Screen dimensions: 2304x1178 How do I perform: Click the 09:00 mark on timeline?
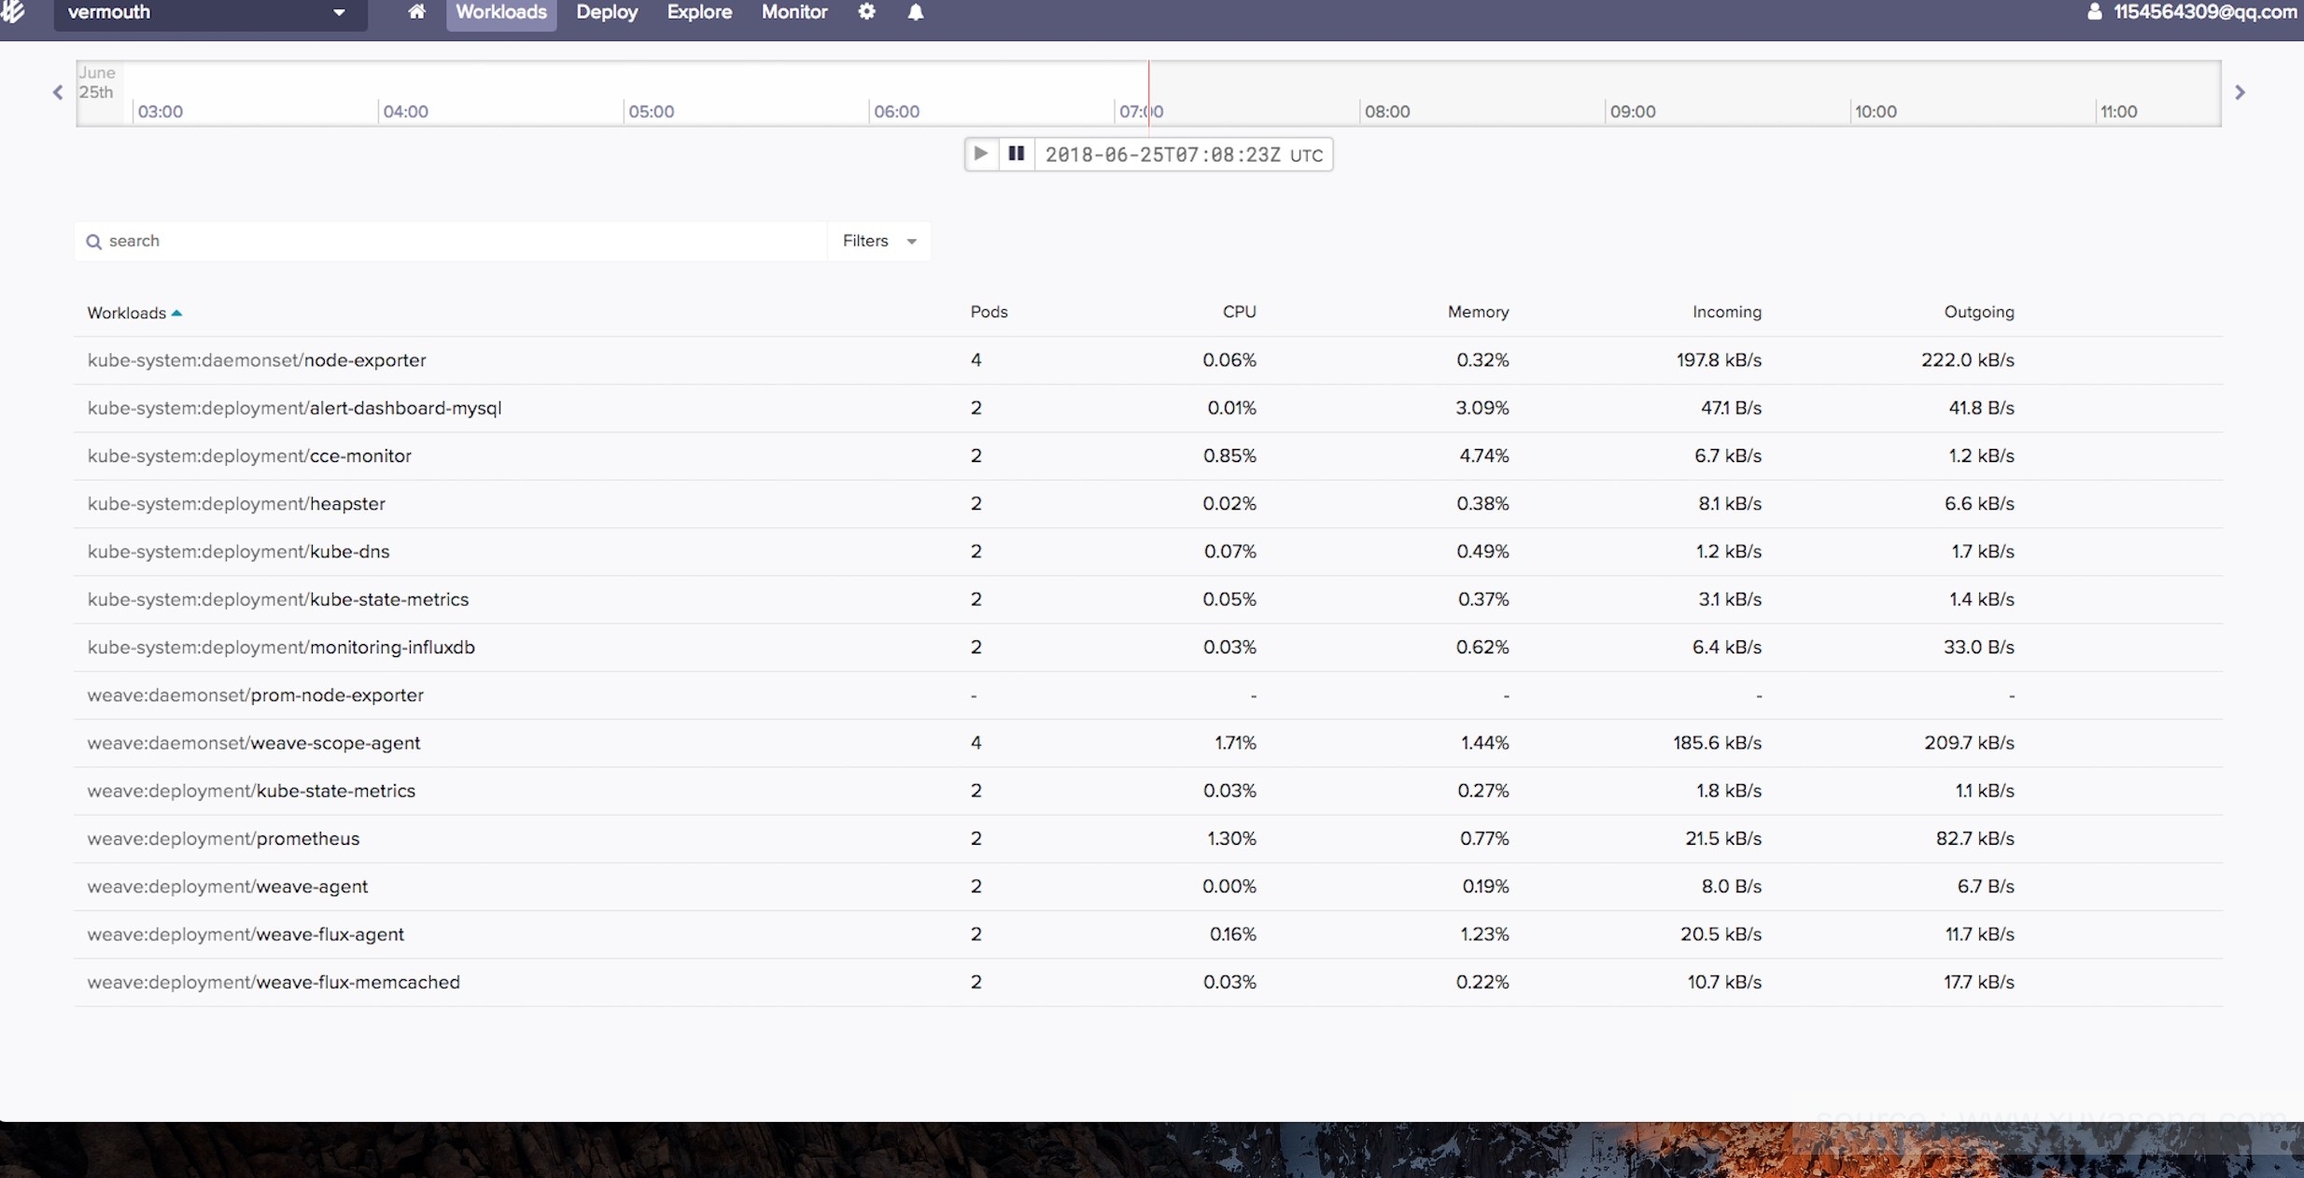1631,111
